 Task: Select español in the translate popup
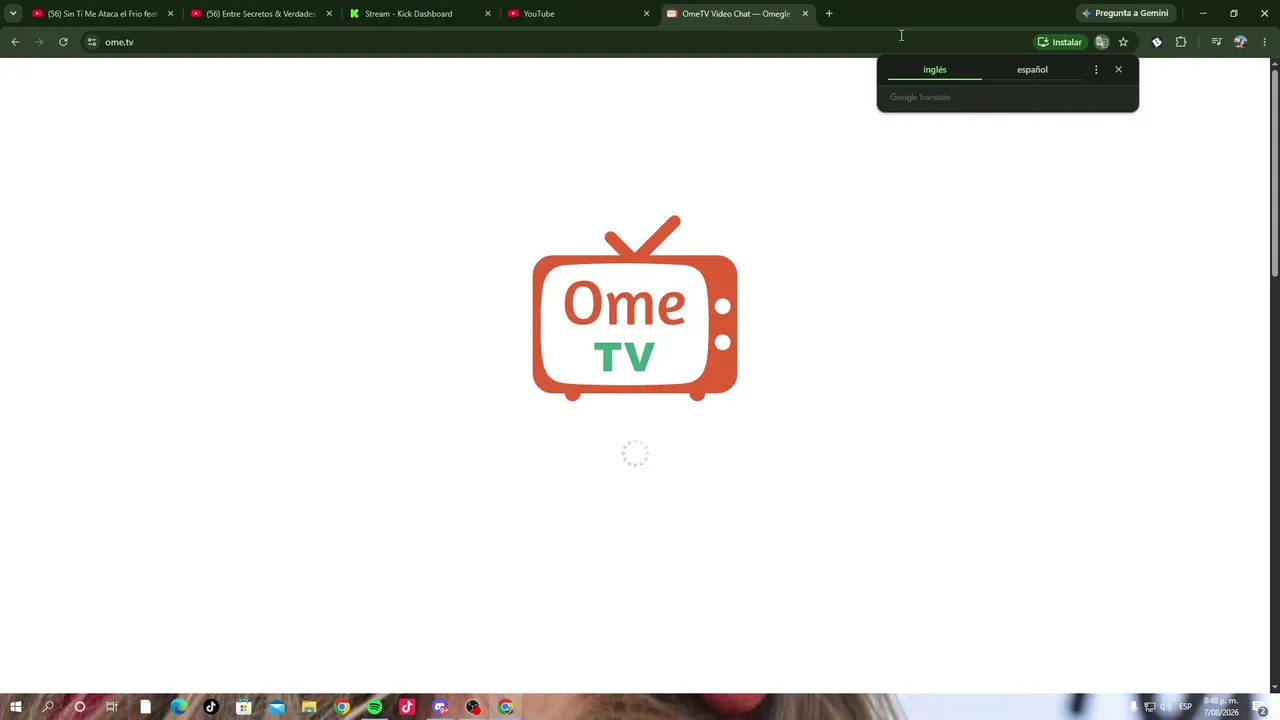click(1032, 70)
